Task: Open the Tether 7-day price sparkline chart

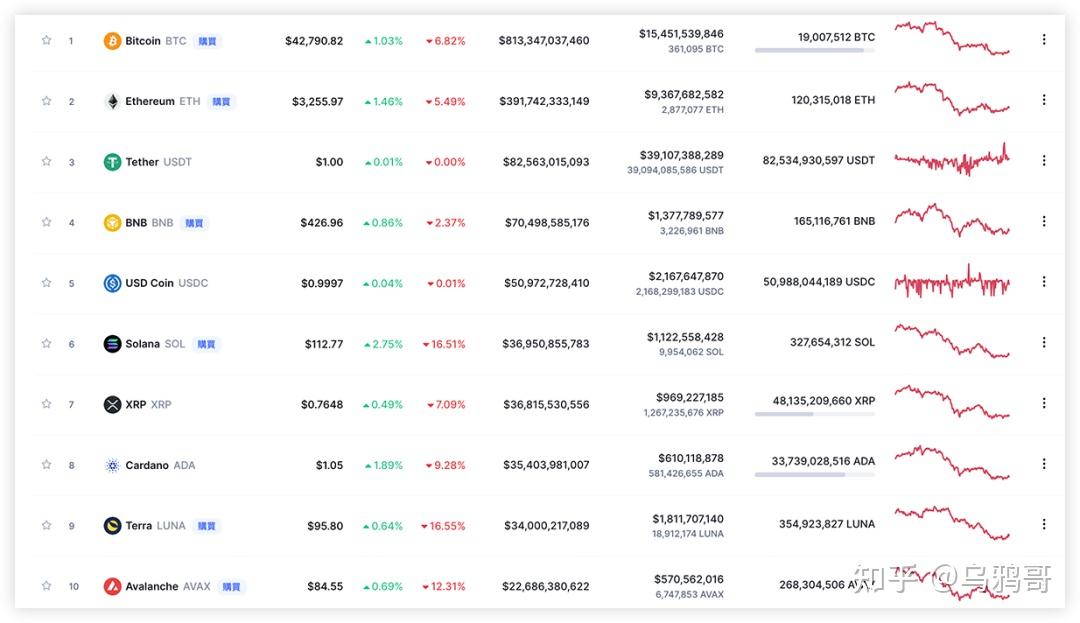Action: [951, 159]
